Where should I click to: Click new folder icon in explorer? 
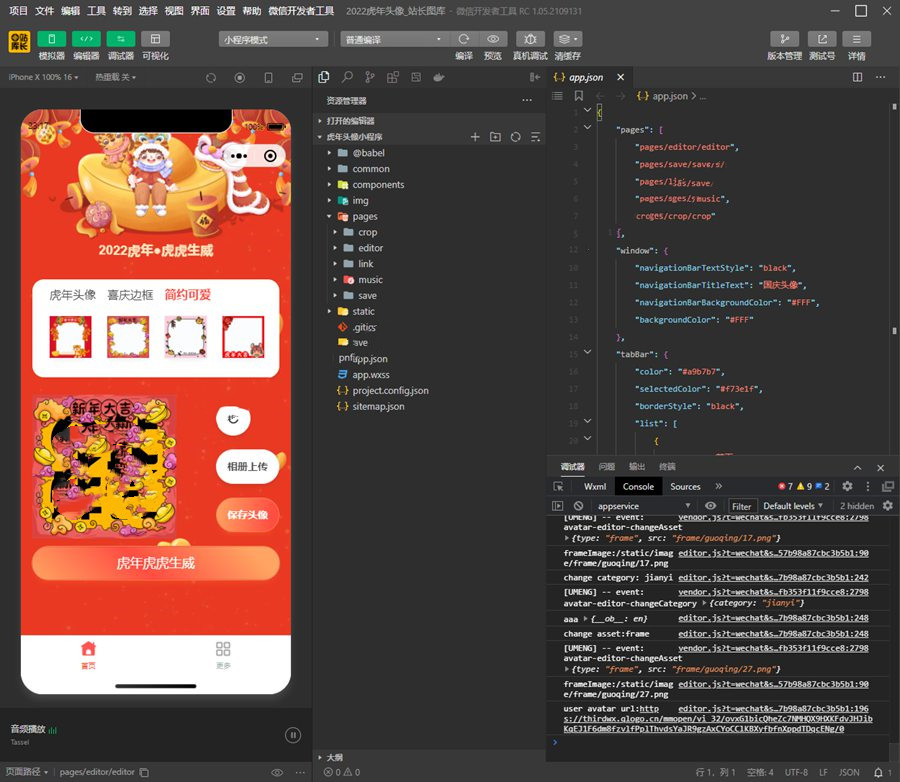(495, 137)
